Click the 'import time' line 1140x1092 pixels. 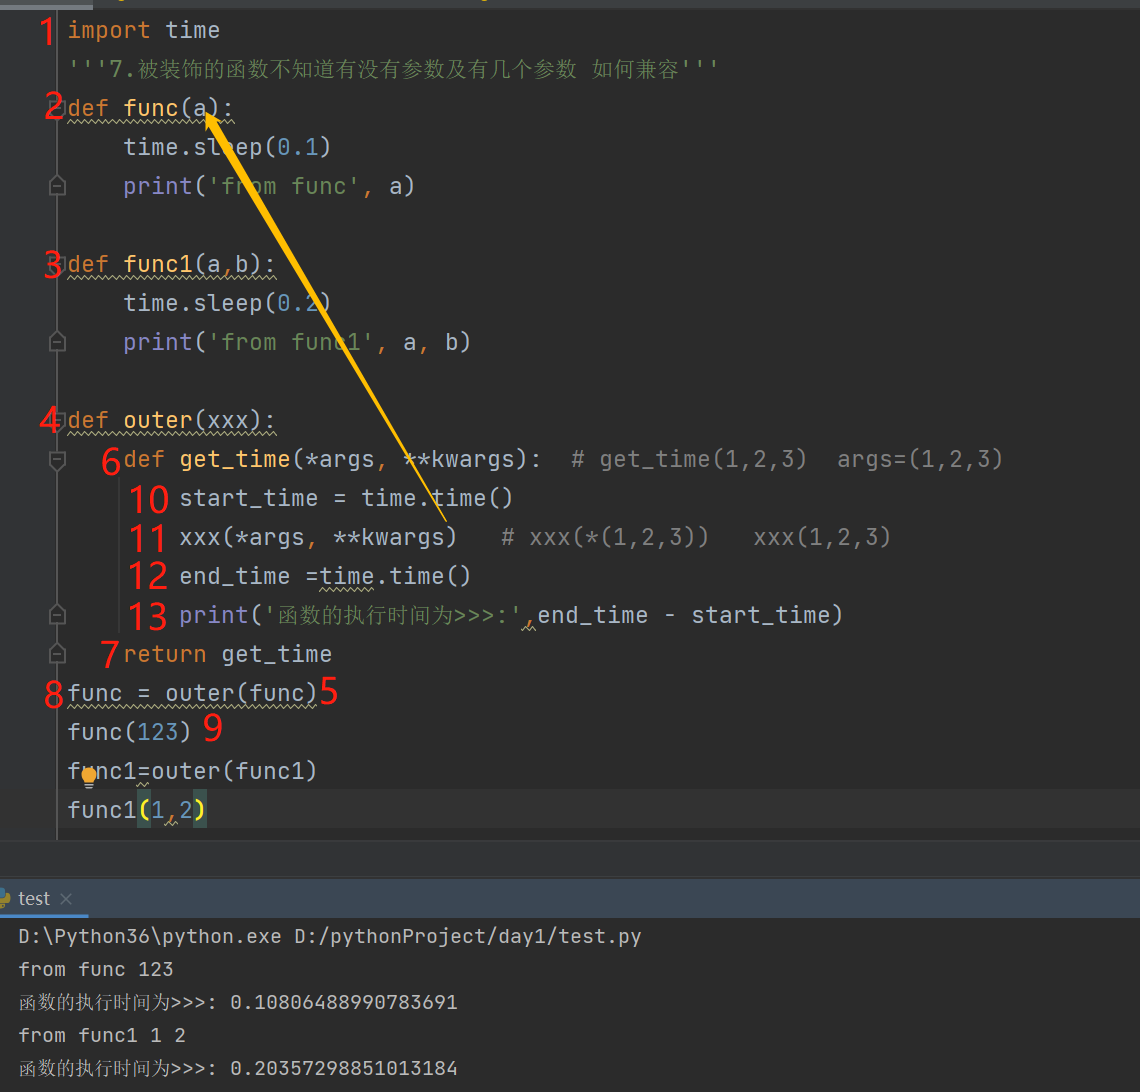(x=143, y=31)
